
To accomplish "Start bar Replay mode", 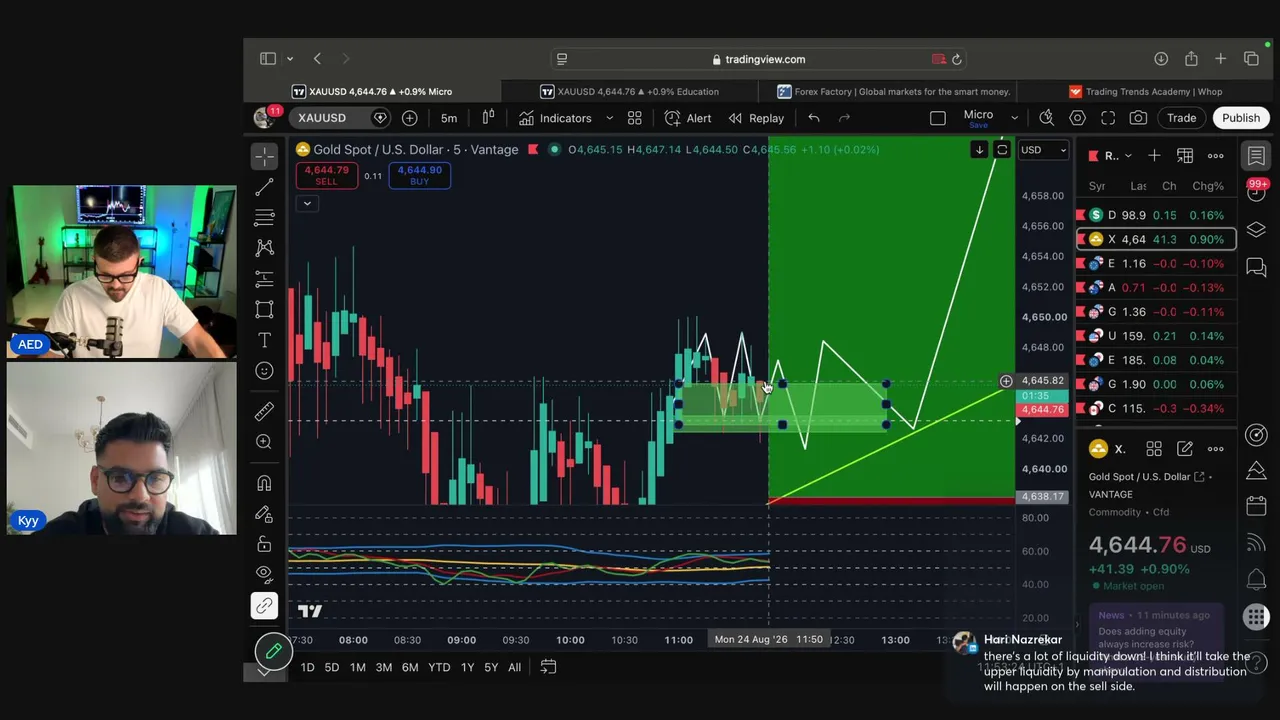I will tap(756, 118).
